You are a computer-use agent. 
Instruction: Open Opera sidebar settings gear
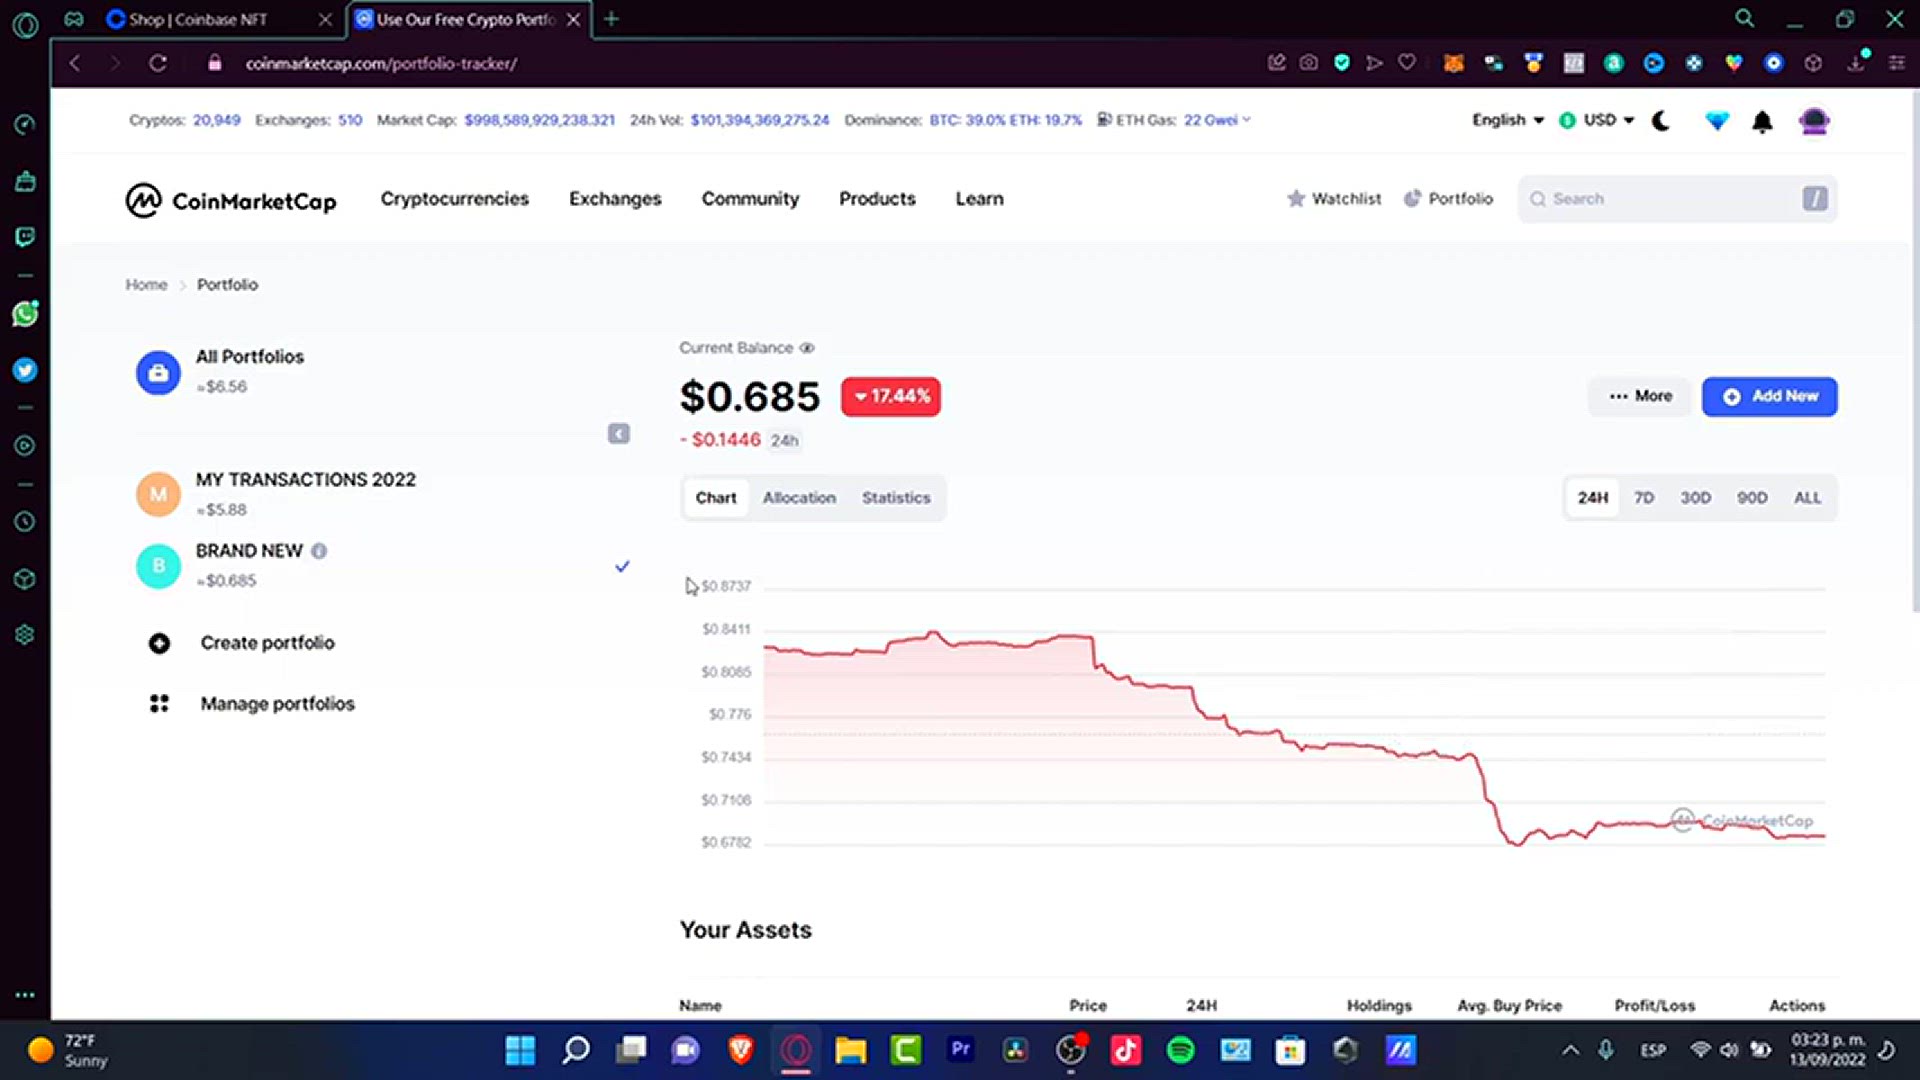[25, 635]
